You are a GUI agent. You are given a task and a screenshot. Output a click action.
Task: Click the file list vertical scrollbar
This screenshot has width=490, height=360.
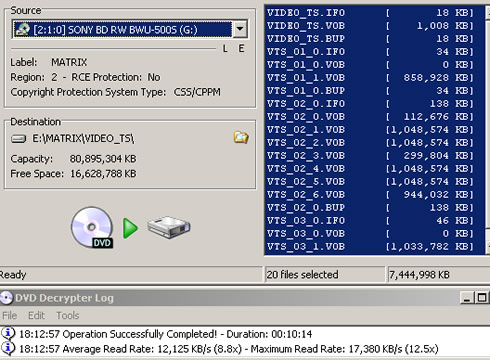(487, 130)
